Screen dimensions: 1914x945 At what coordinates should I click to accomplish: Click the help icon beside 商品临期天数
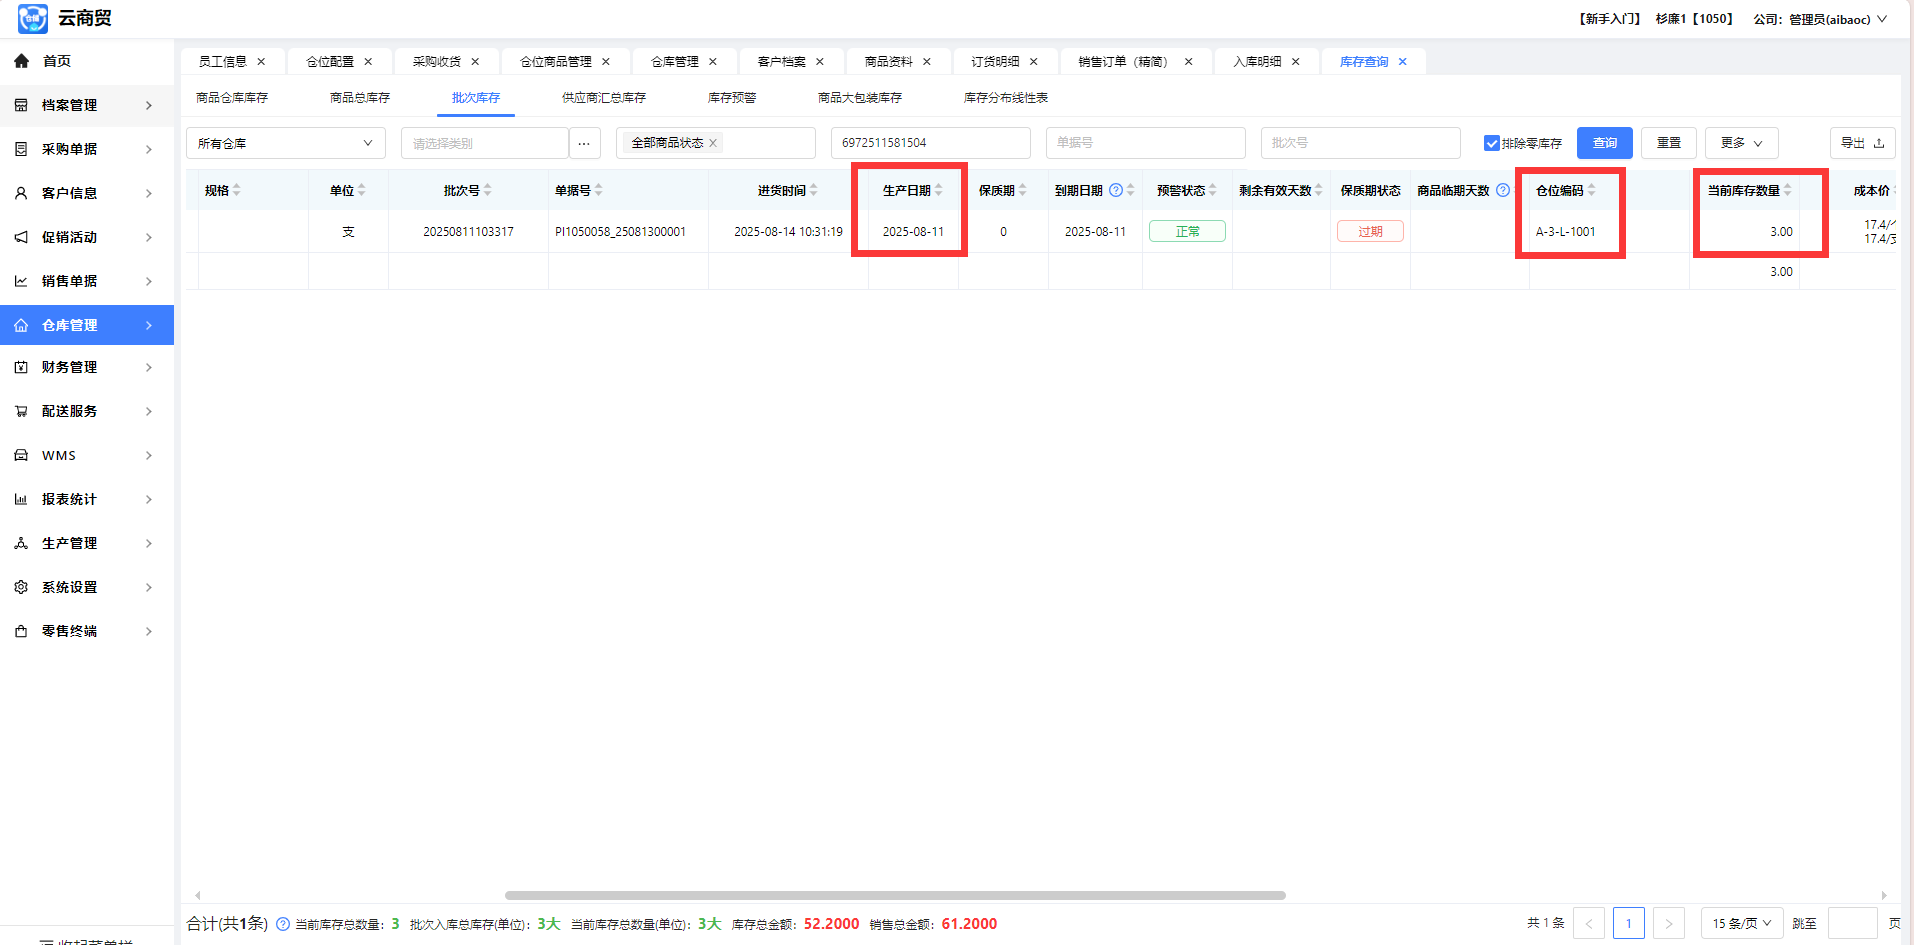tap(1502, 190)
